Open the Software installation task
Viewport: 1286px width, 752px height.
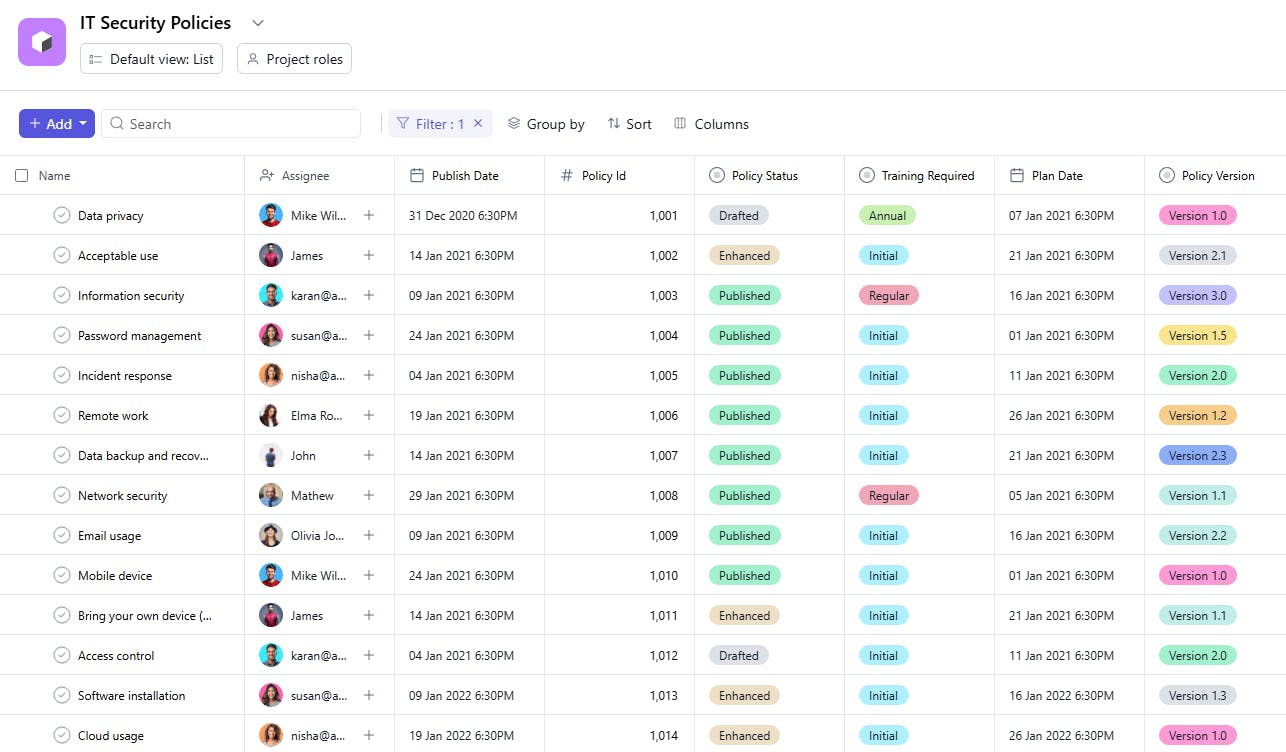tap(131, 695)
